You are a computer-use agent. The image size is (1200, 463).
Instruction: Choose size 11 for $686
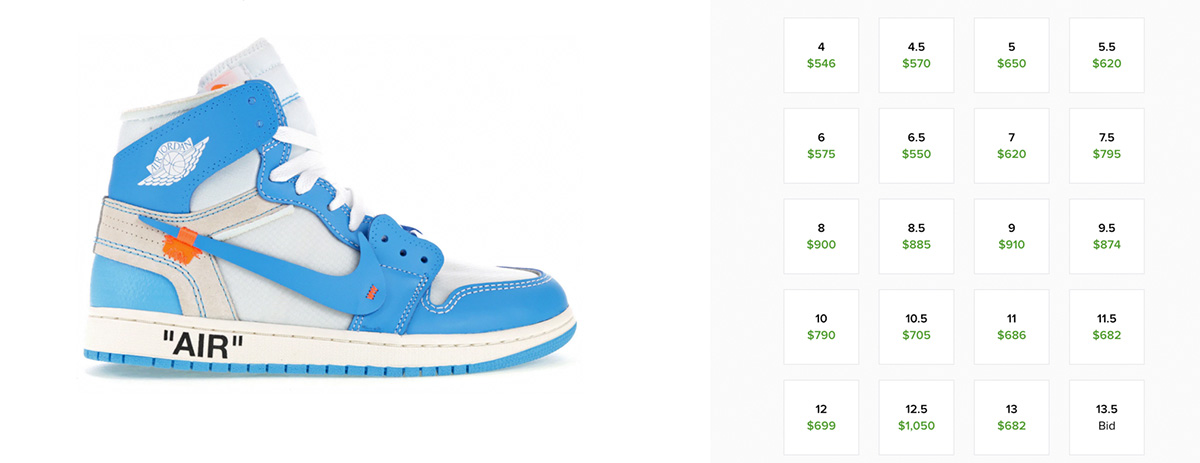coord(1011,327)
